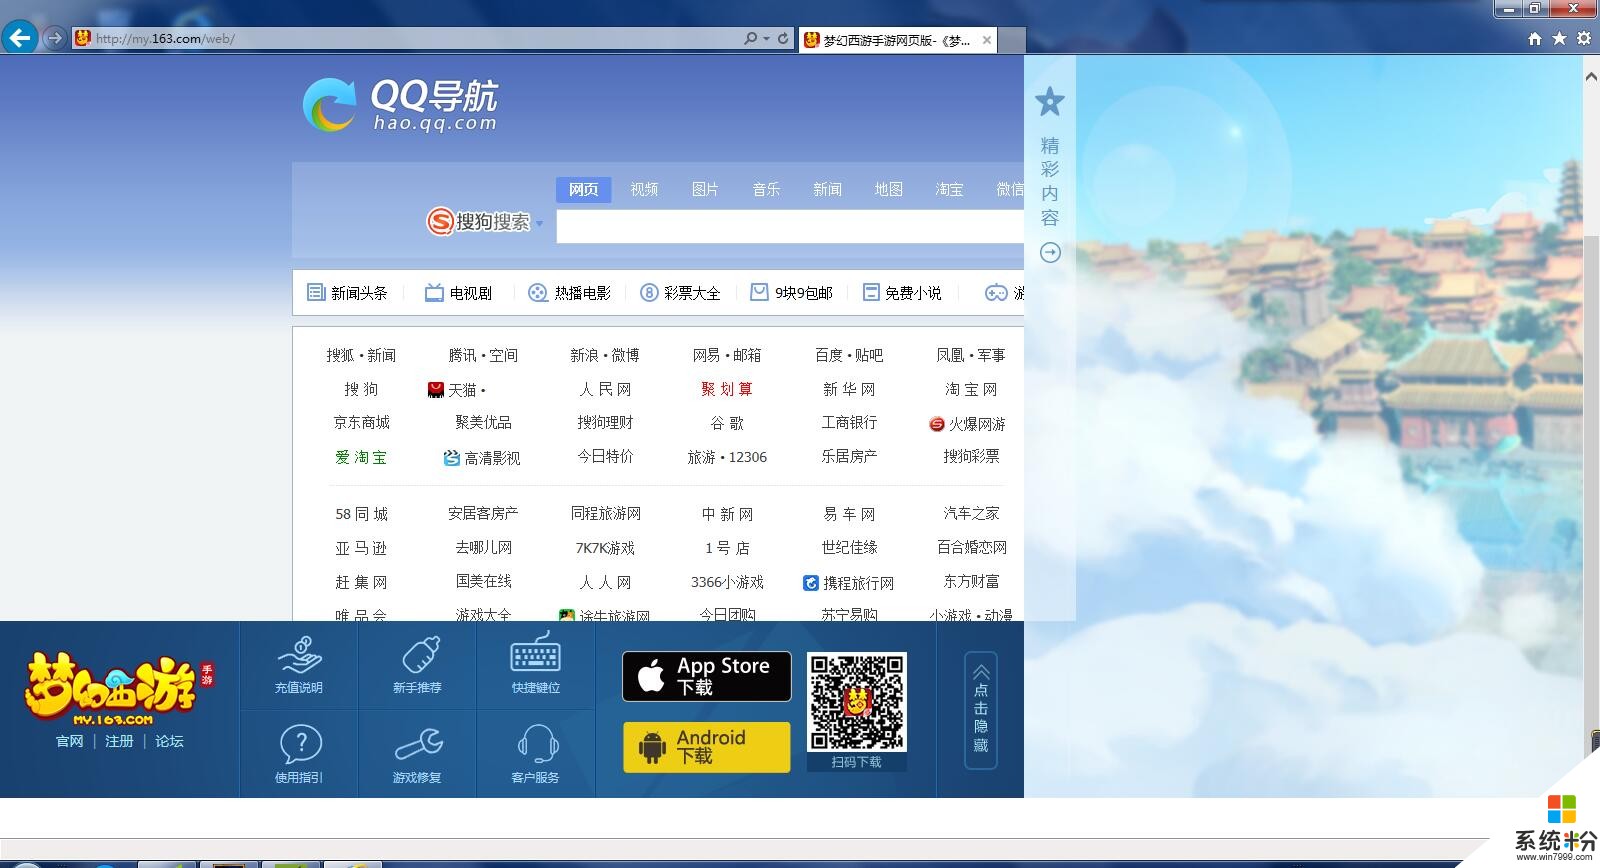Open the 旅游·12306 link

pos(727,457)
